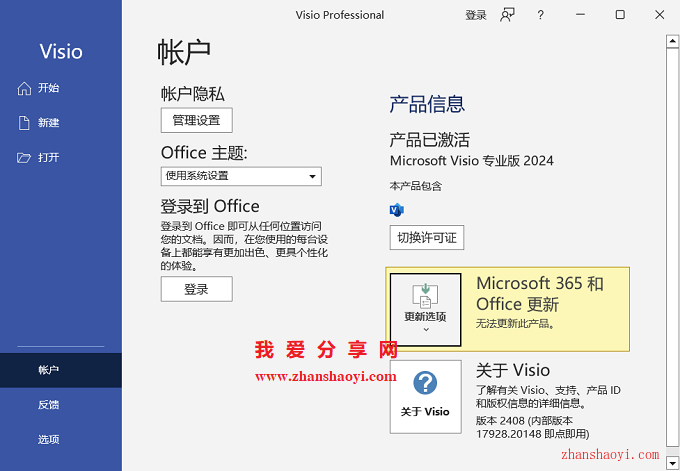Click the 帐户隐私 heading
Image resolution: width=680 pixels, height=471 pixels.
coord(193,94)
